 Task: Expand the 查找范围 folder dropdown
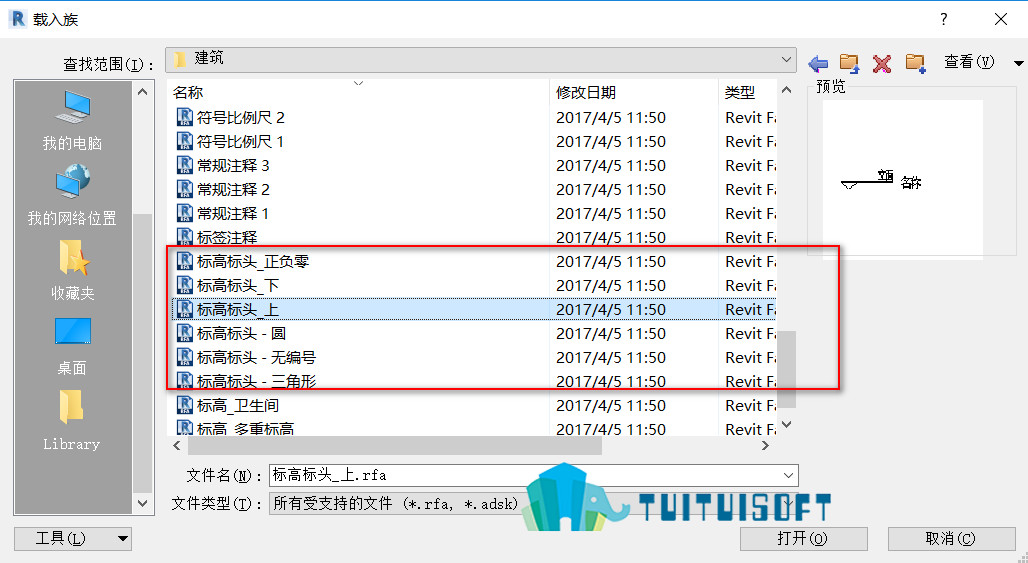tap(786, 60)
